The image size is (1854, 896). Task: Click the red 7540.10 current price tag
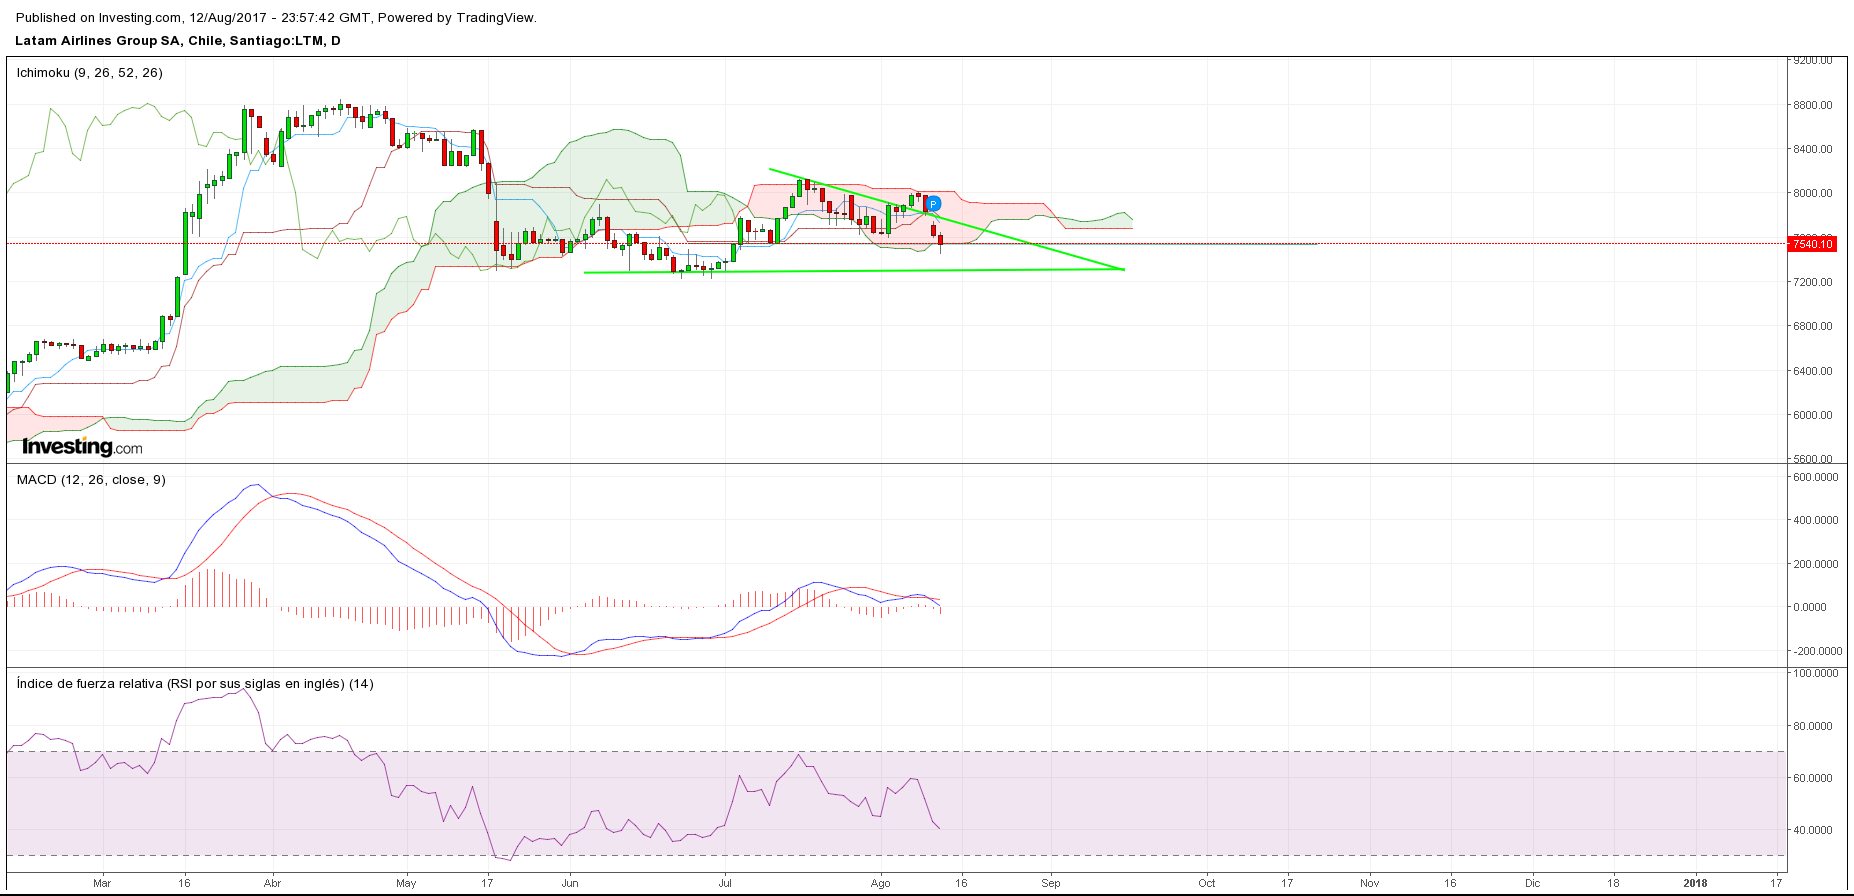click(x=1812, y=244)
